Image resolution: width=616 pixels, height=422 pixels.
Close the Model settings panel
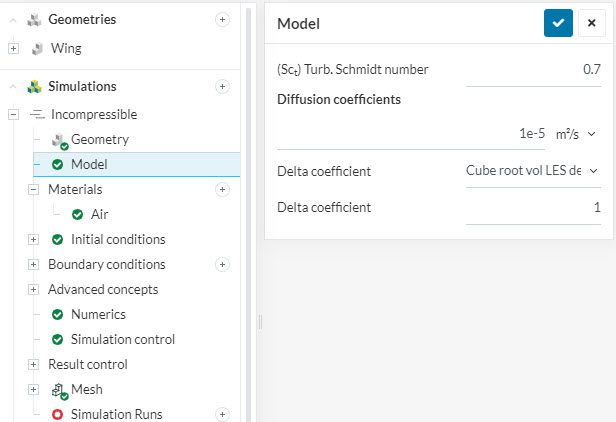click(592, 24)
